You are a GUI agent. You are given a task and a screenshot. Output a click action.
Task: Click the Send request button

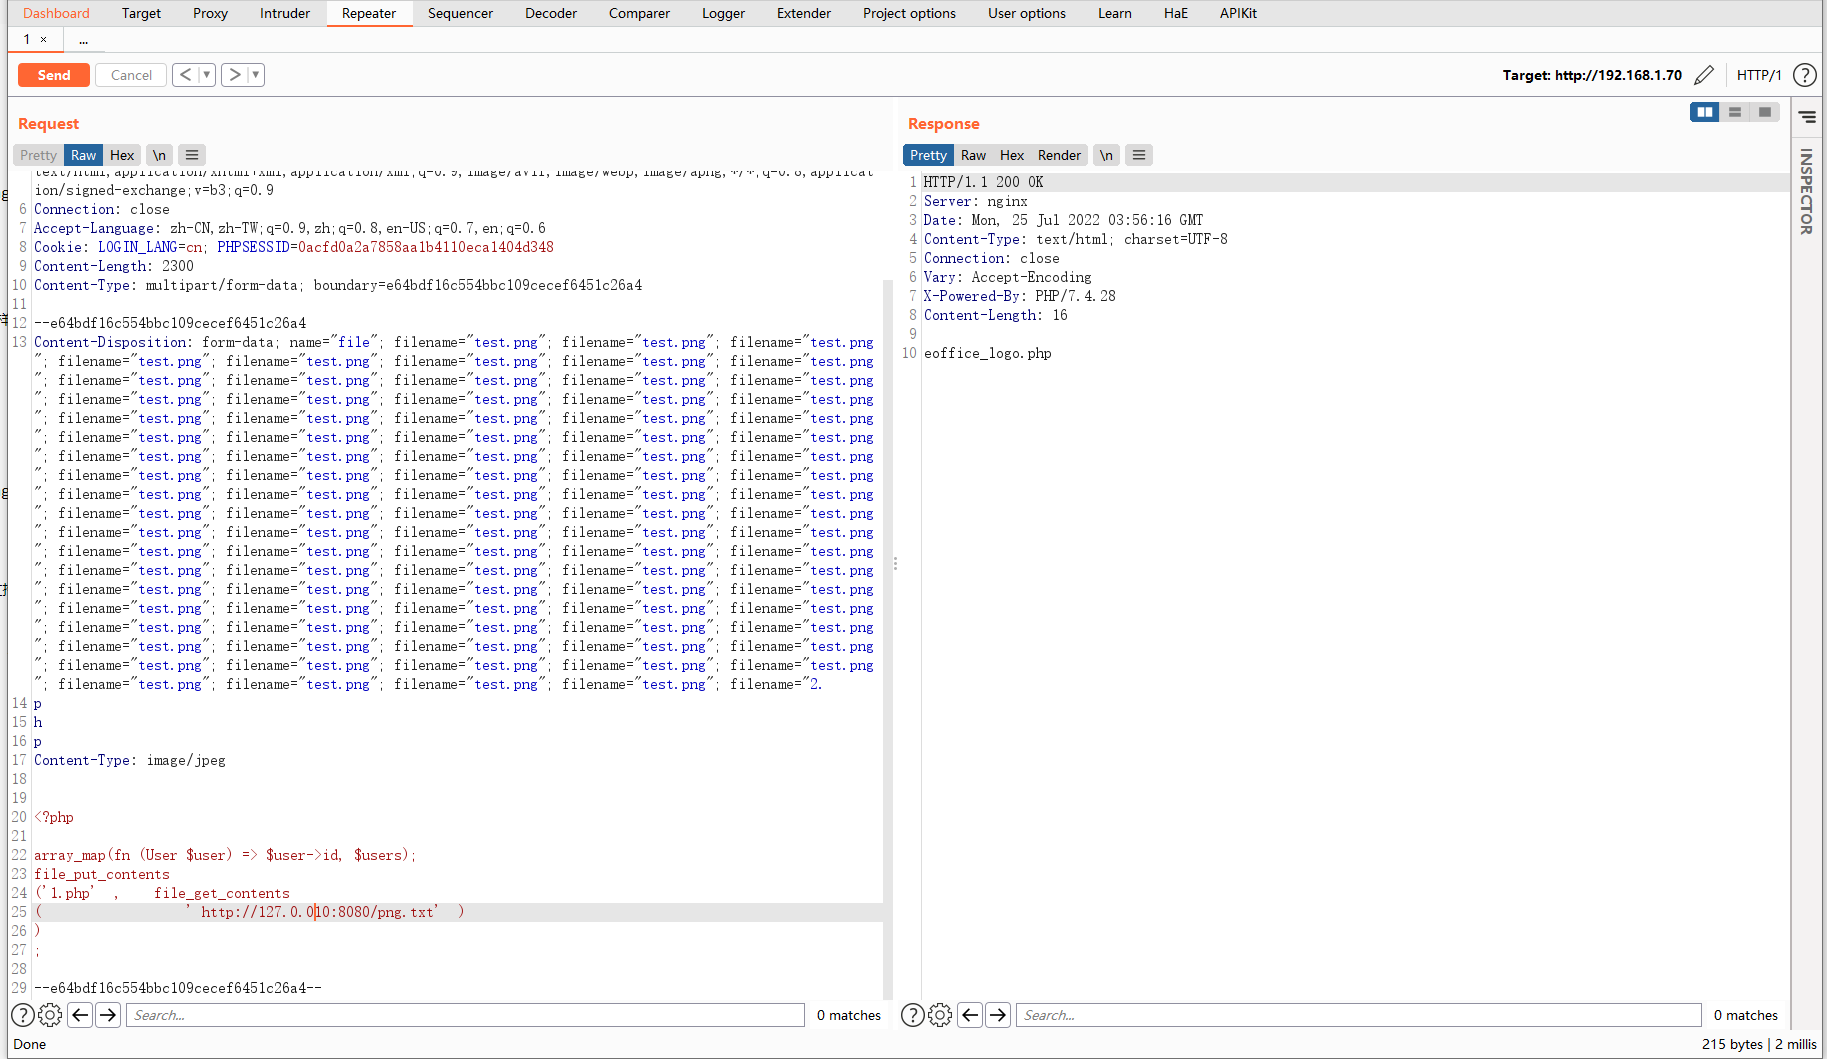coord(54,75)
